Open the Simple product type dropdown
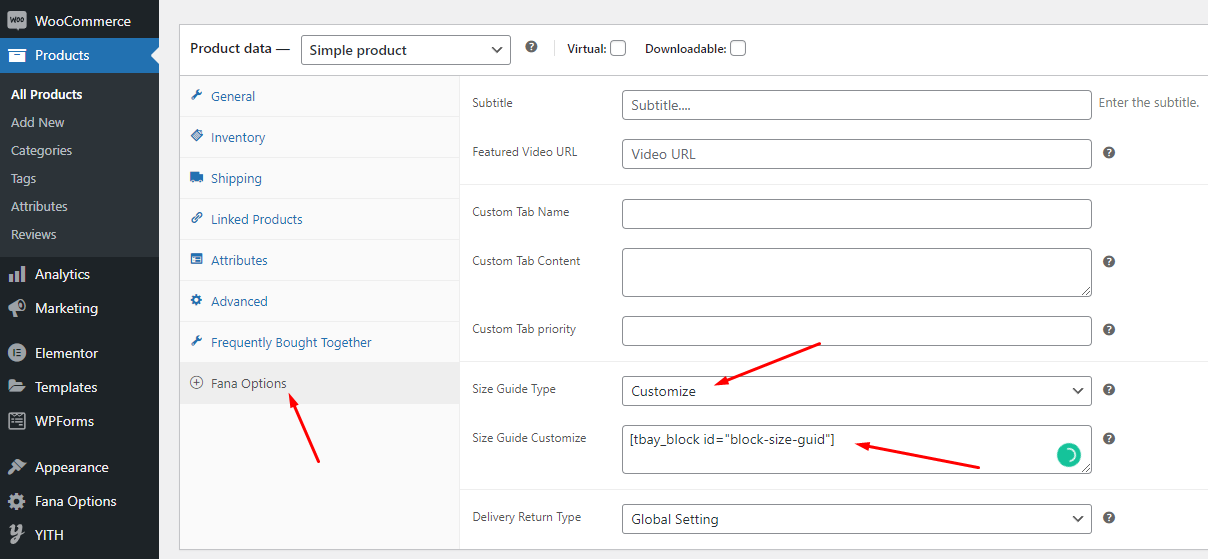 406,50
